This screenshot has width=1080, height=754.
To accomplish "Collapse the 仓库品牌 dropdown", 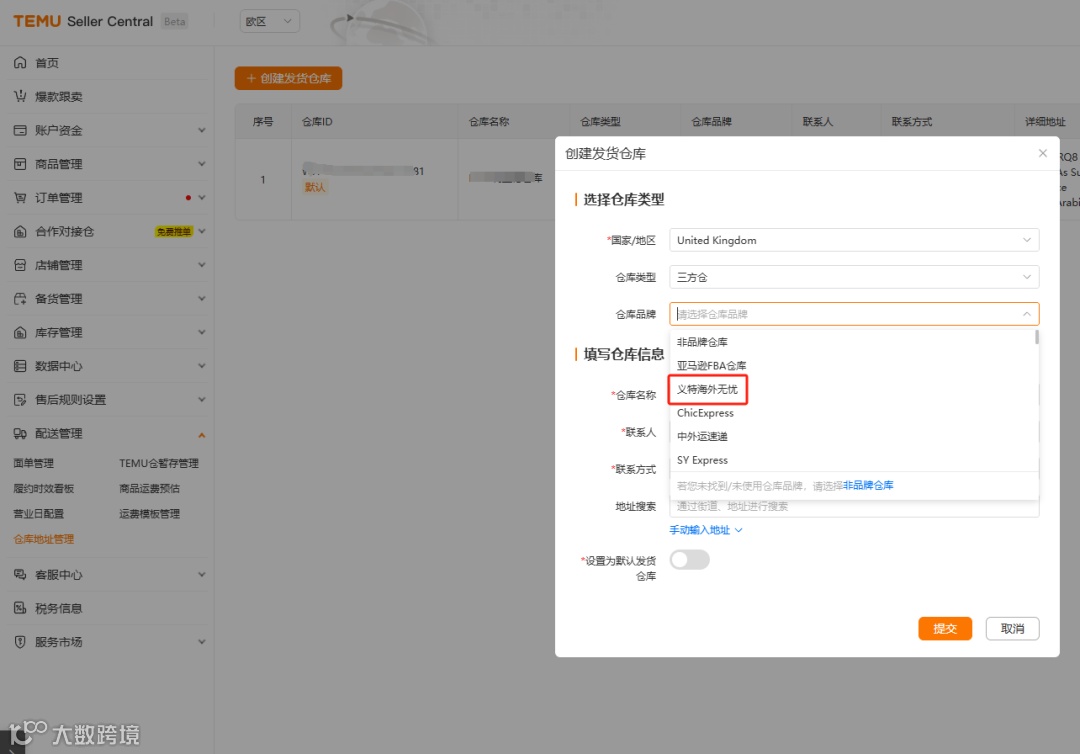I will click(1026, 314).
